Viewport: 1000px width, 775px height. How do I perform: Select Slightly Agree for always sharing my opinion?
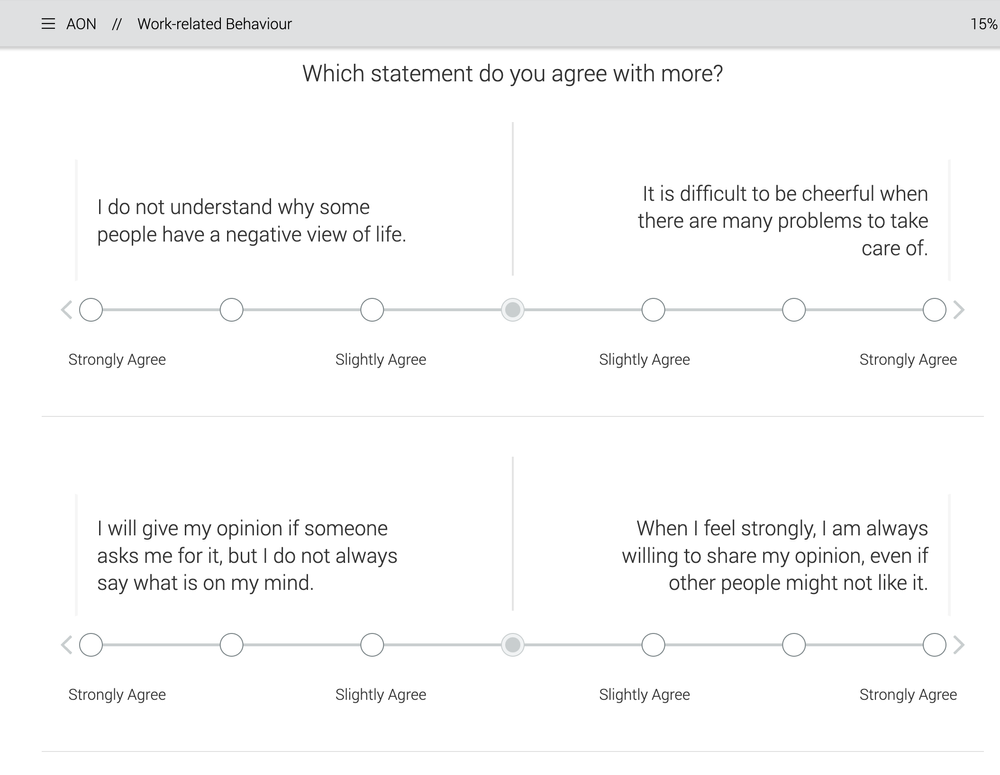pos(653,645)
